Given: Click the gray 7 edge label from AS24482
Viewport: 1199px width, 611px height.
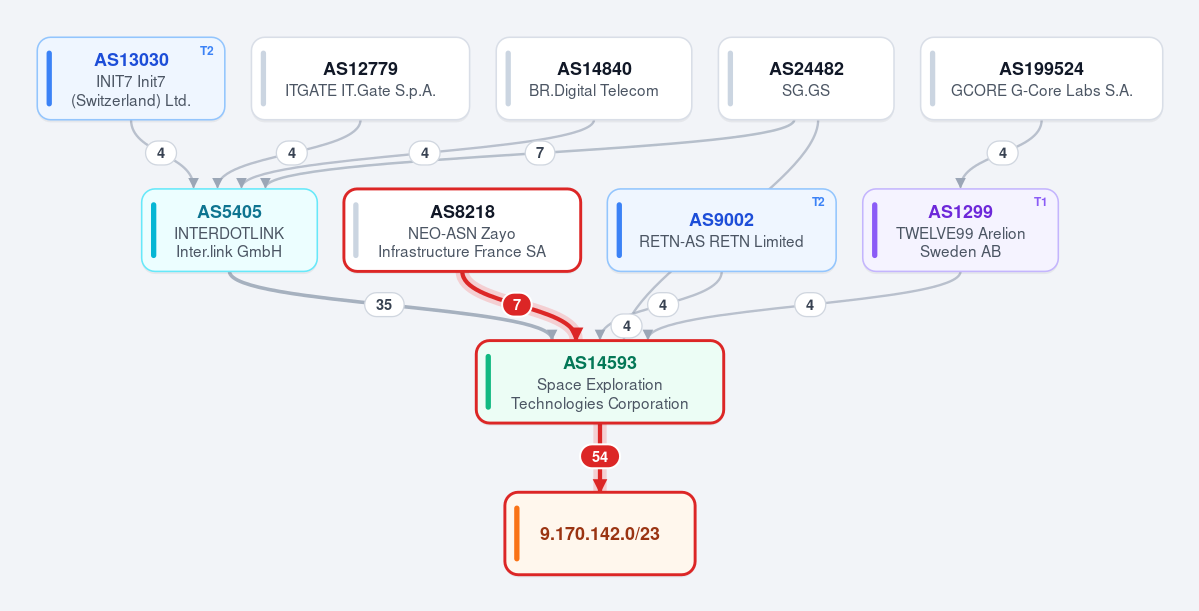Looking at the screenshot, I should pyautogui.click(x=540, y=153).
